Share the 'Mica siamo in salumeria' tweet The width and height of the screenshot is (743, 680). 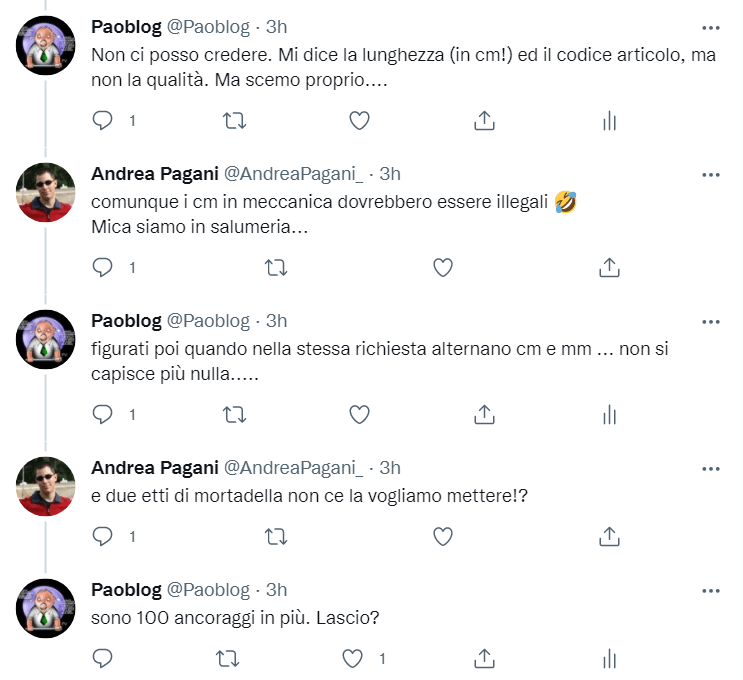point(609,267)
